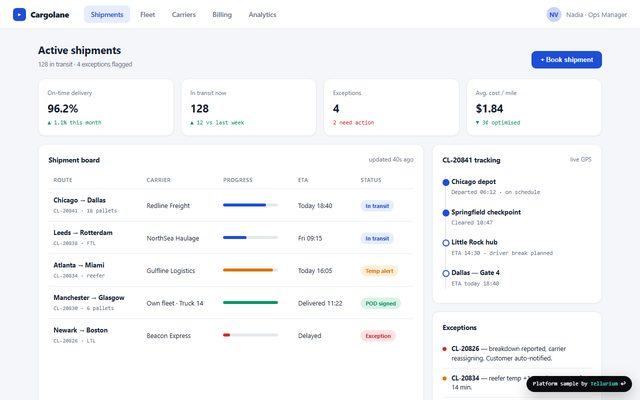Click the Exception status badge
This screenshot has width=640, height=400.
click(378, 336)
